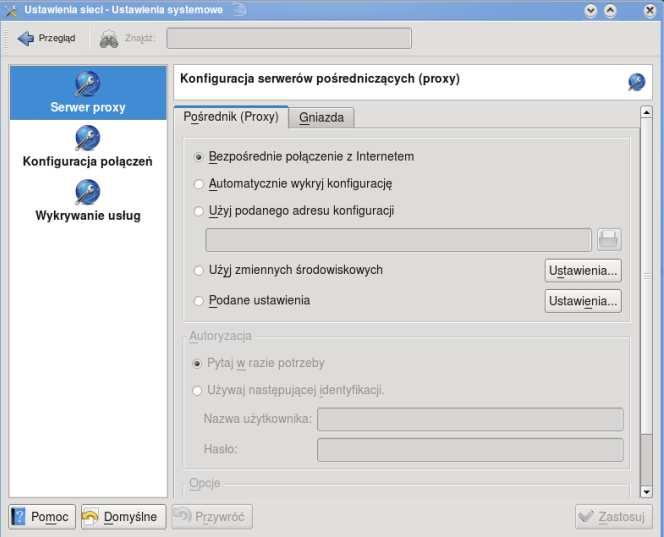Click the file browse icon beside address field

[609, 240]
